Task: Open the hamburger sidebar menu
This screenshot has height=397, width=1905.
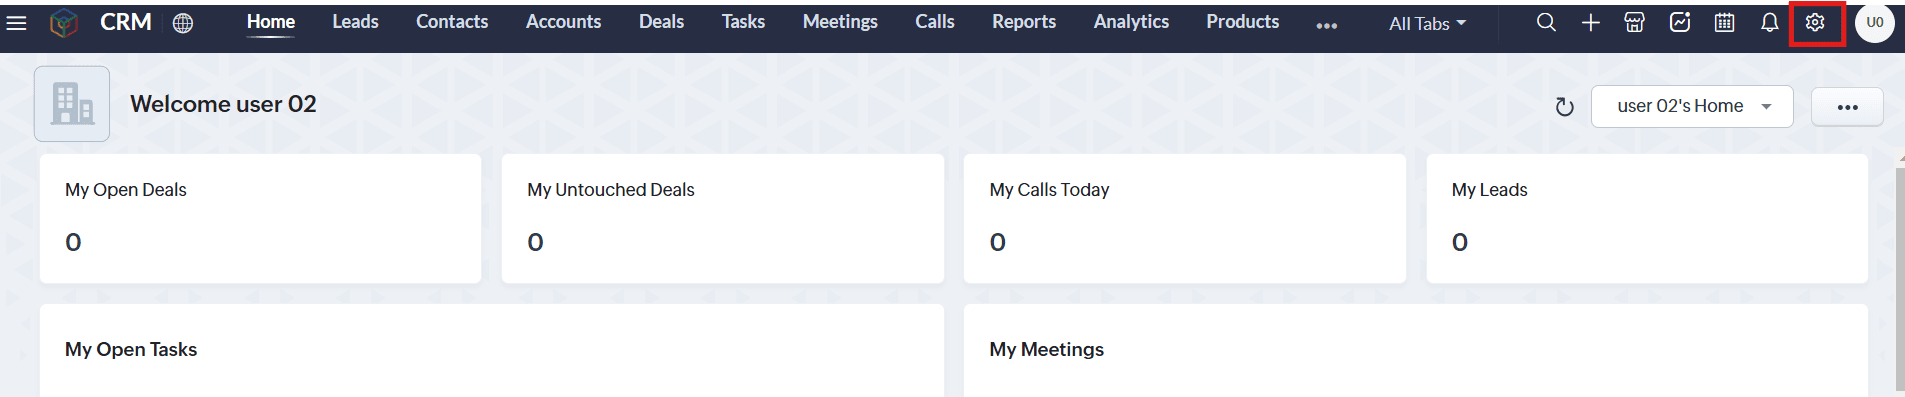Action: (x=16, y=22)
